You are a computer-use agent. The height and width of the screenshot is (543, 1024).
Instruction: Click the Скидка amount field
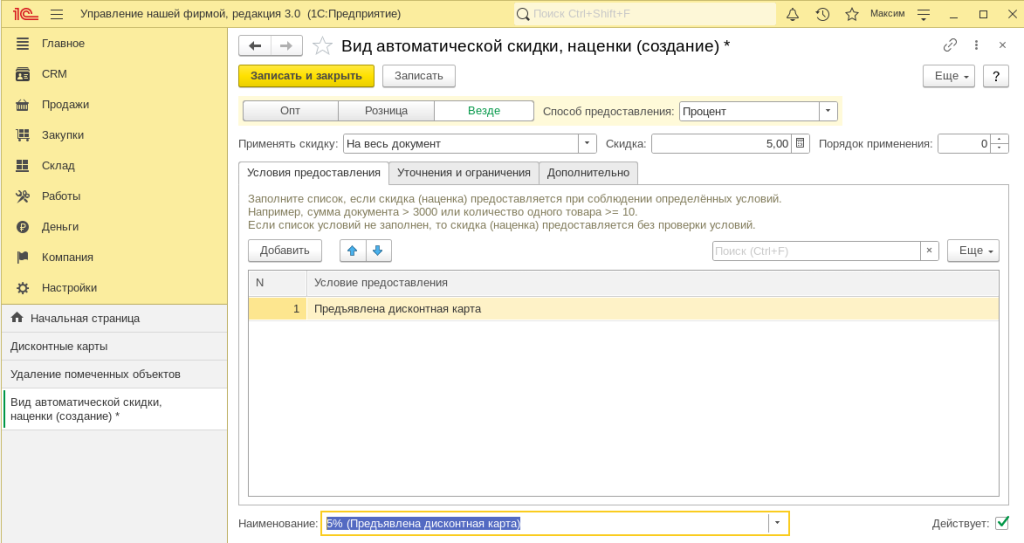(x=722, y=144)
